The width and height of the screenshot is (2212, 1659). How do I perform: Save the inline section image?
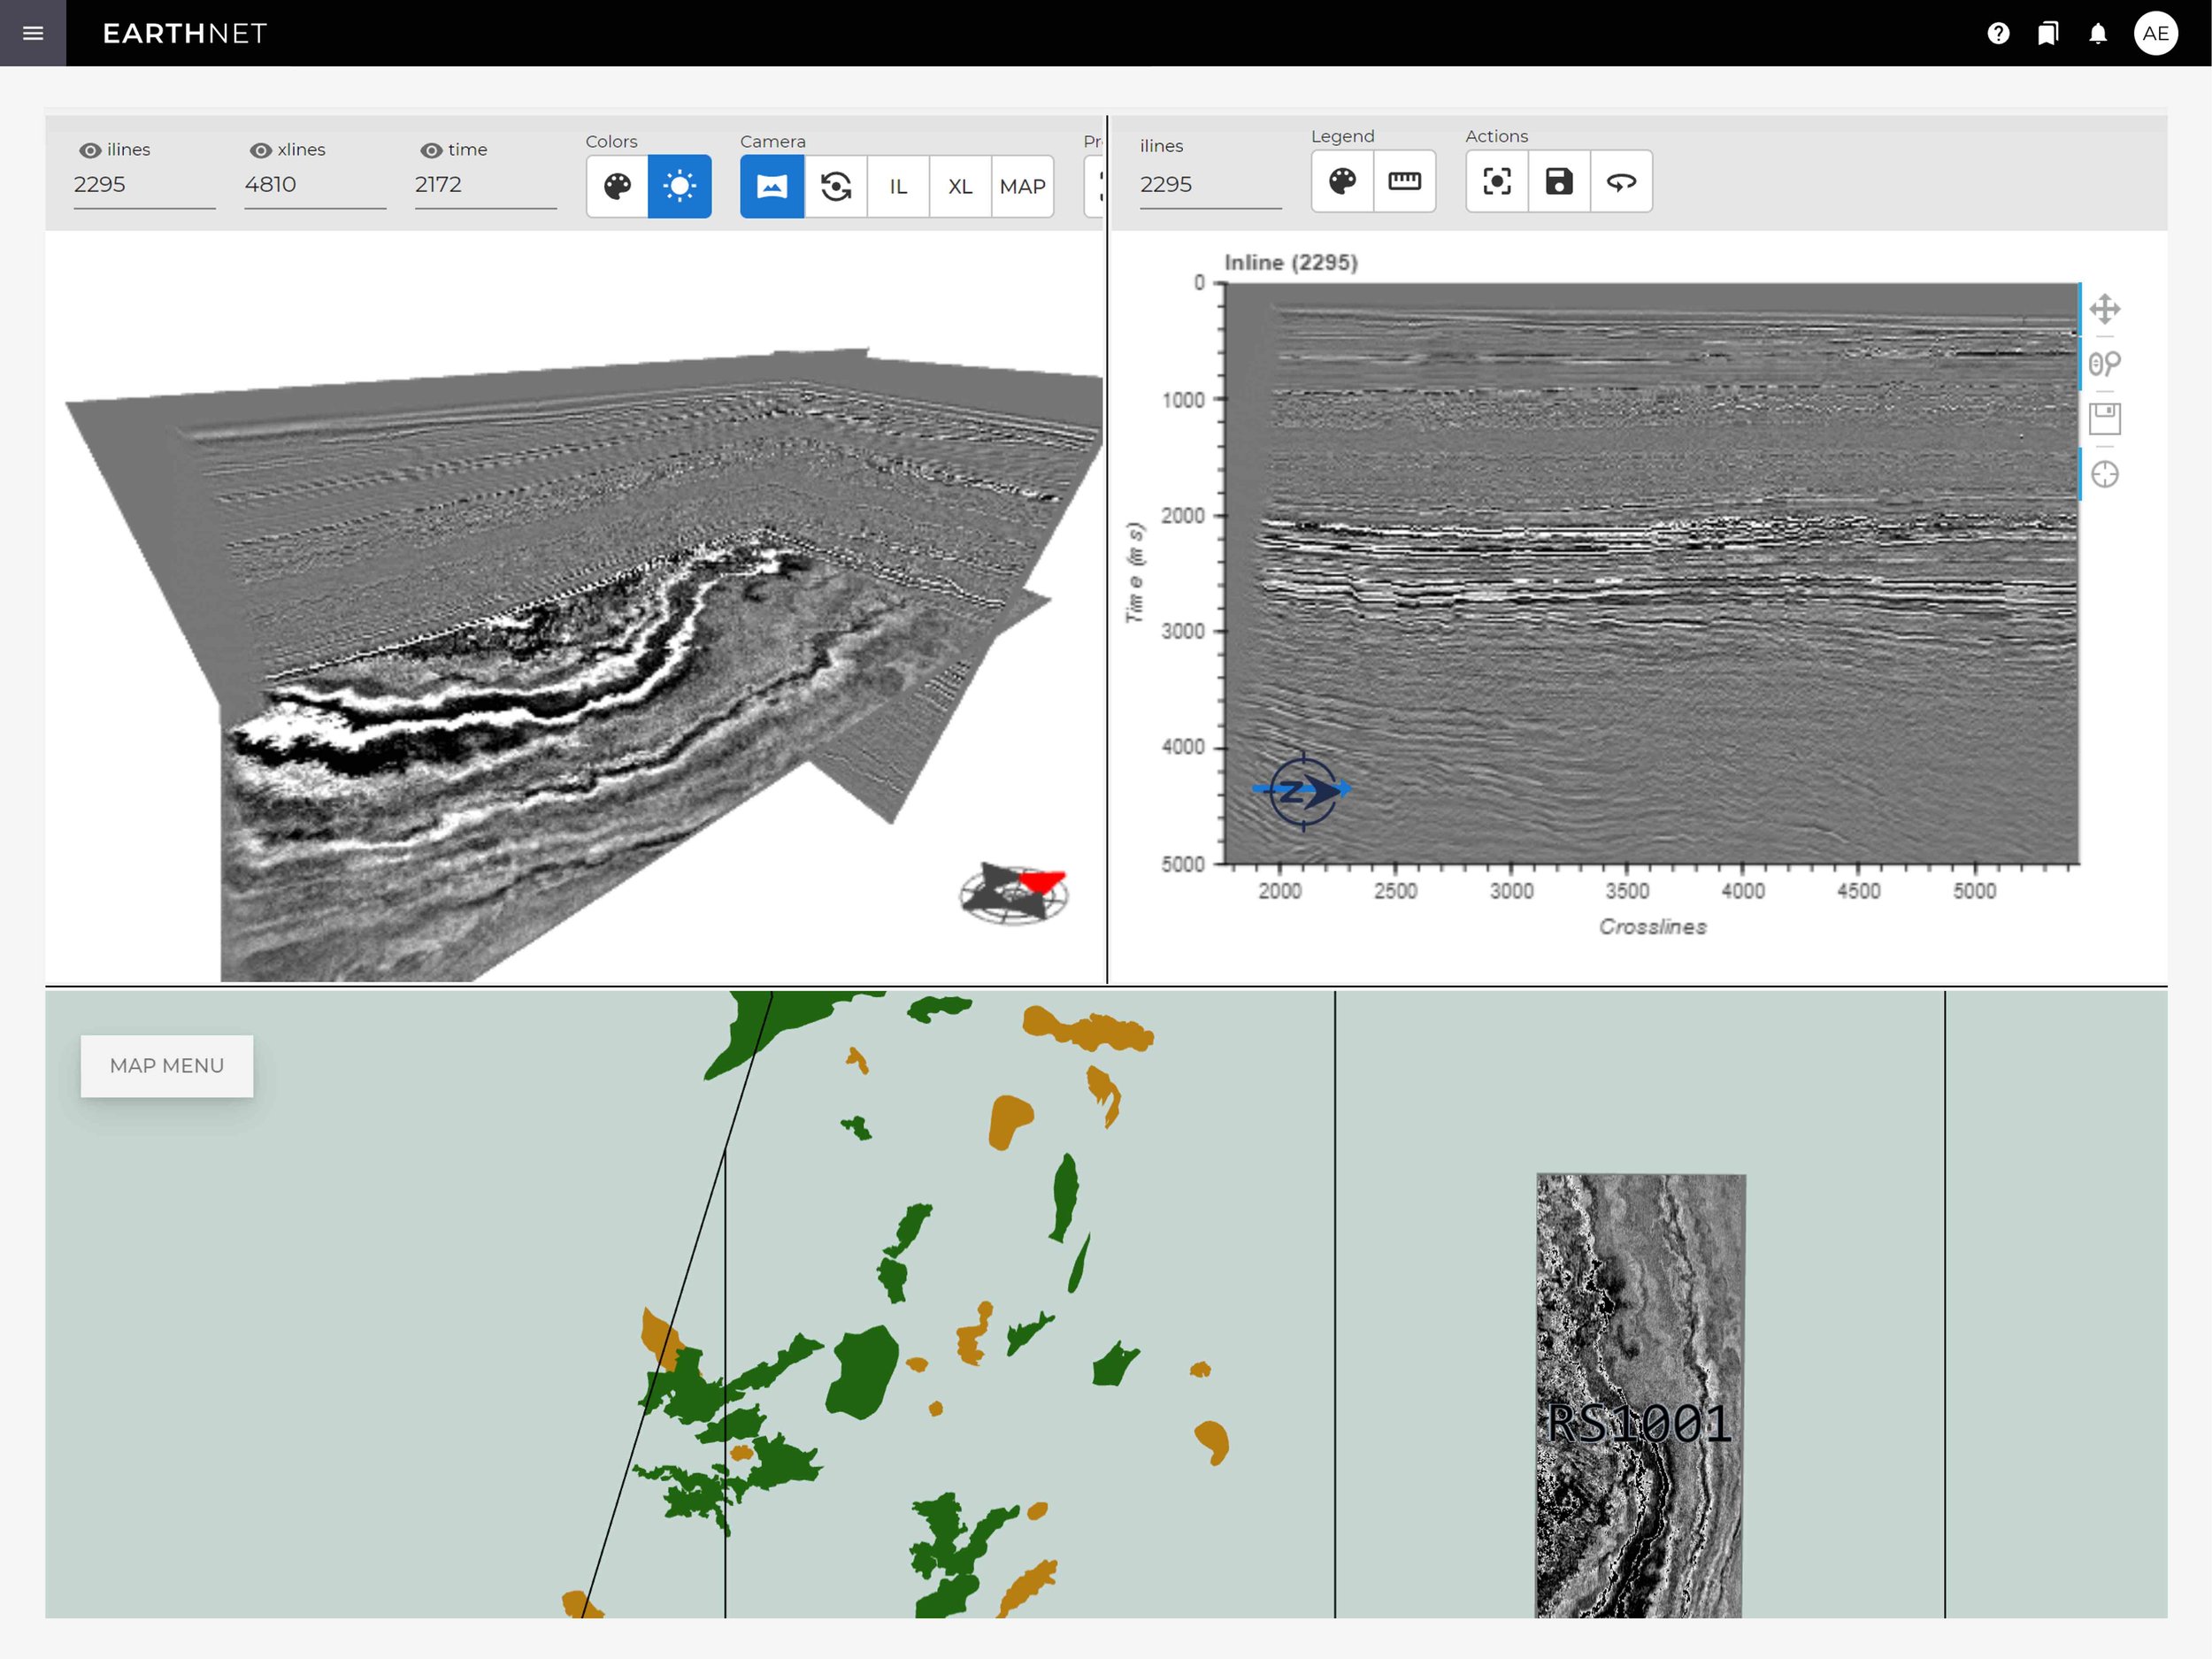(x=1559, y=181)
